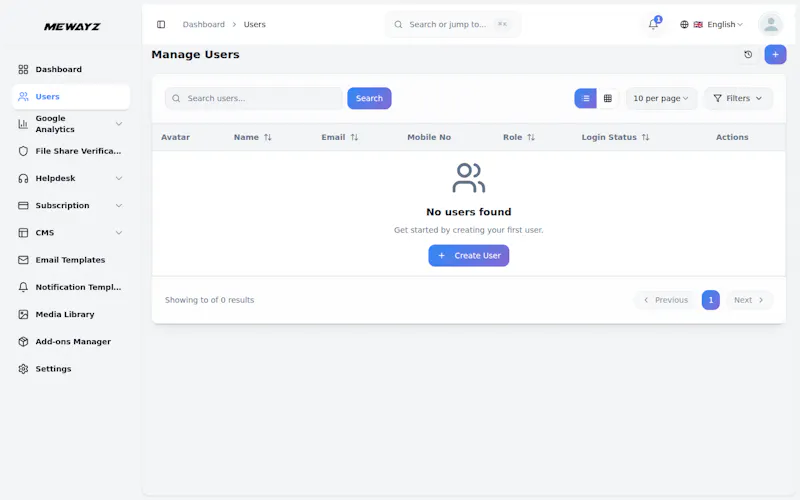
Task: Open Settings in the sidebar
Action: pos(71,369)
